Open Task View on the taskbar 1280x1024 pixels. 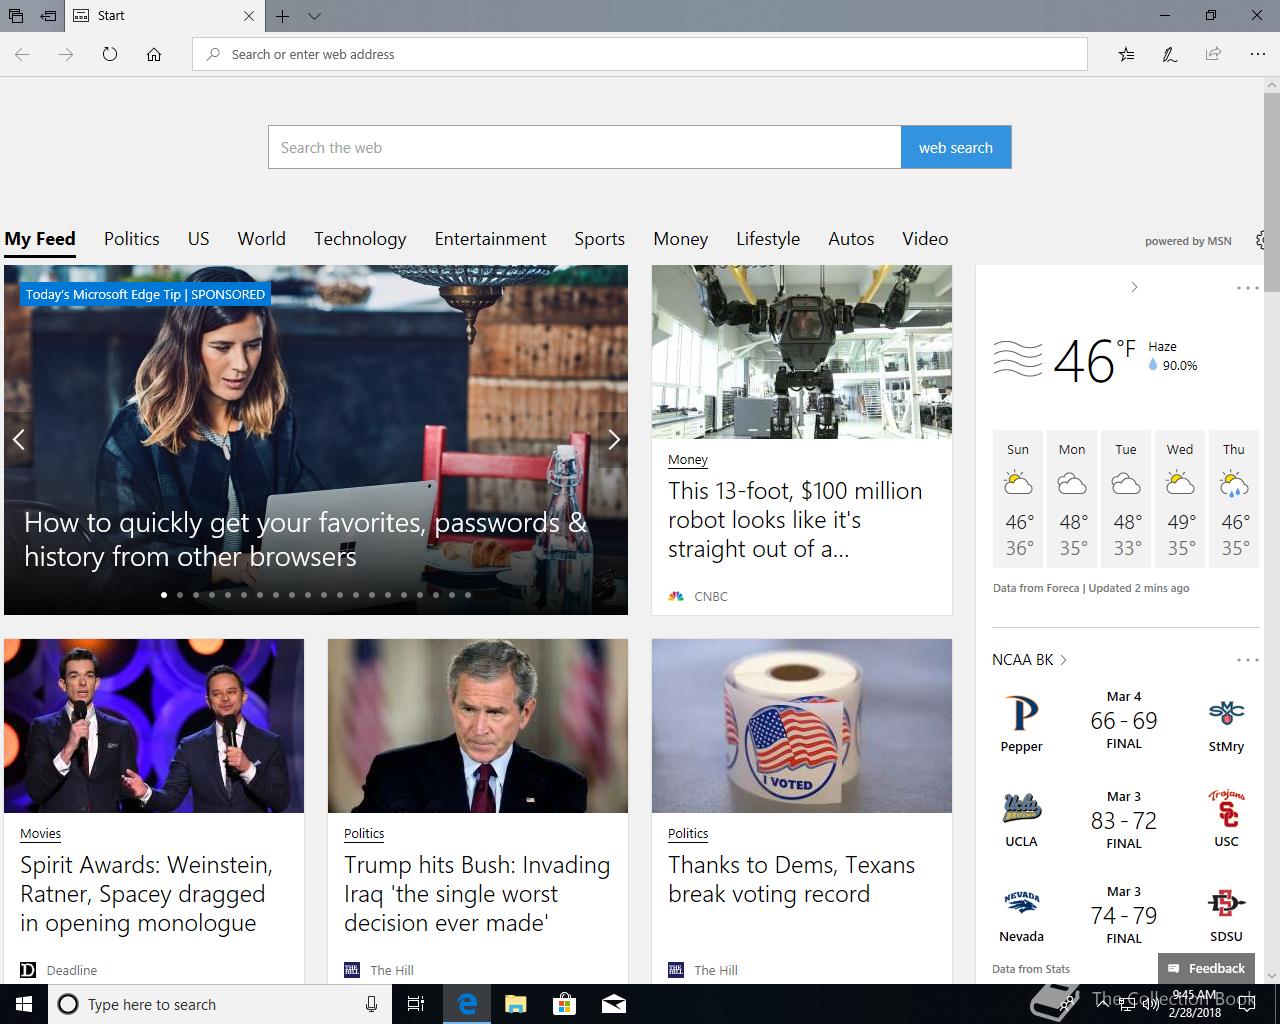pyautogui.click(x=416, y=1004)
